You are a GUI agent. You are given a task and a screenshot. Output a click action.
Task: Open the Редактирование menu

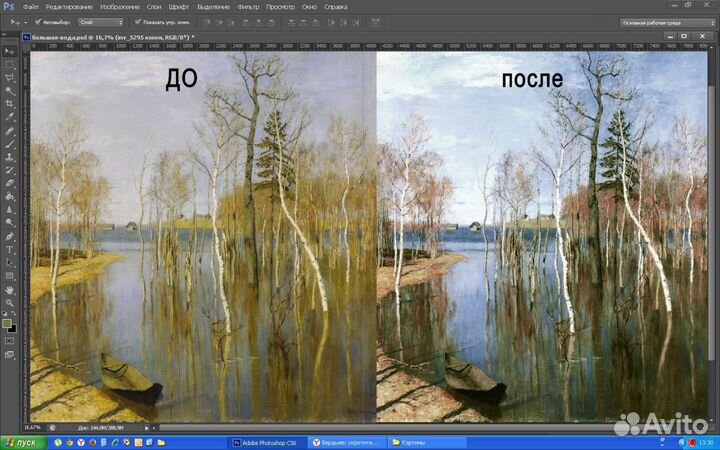tap(69, 7)
